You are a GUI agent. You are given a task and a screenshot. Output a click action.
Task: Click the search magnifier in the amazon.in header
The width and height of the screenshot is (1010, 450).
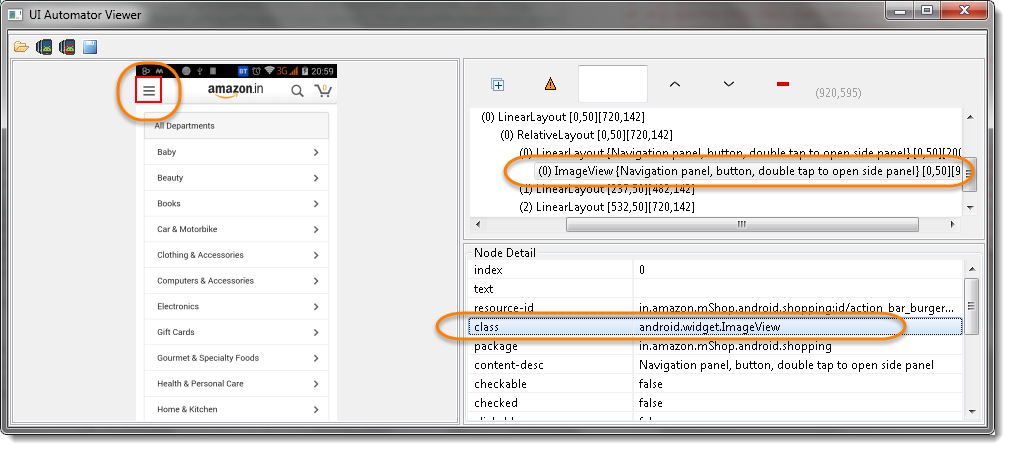[297, 91]
